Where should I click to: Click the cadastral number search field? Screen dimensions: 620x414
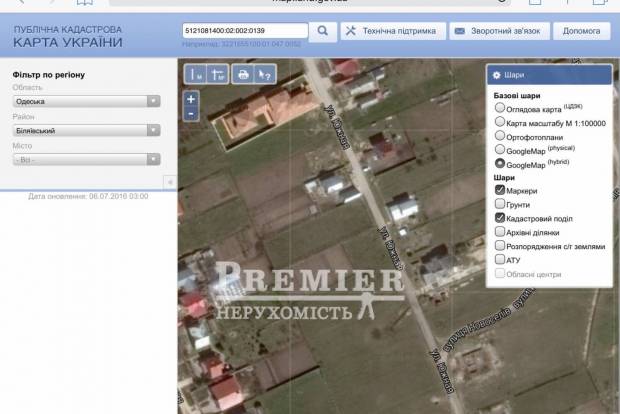[245, 31]
